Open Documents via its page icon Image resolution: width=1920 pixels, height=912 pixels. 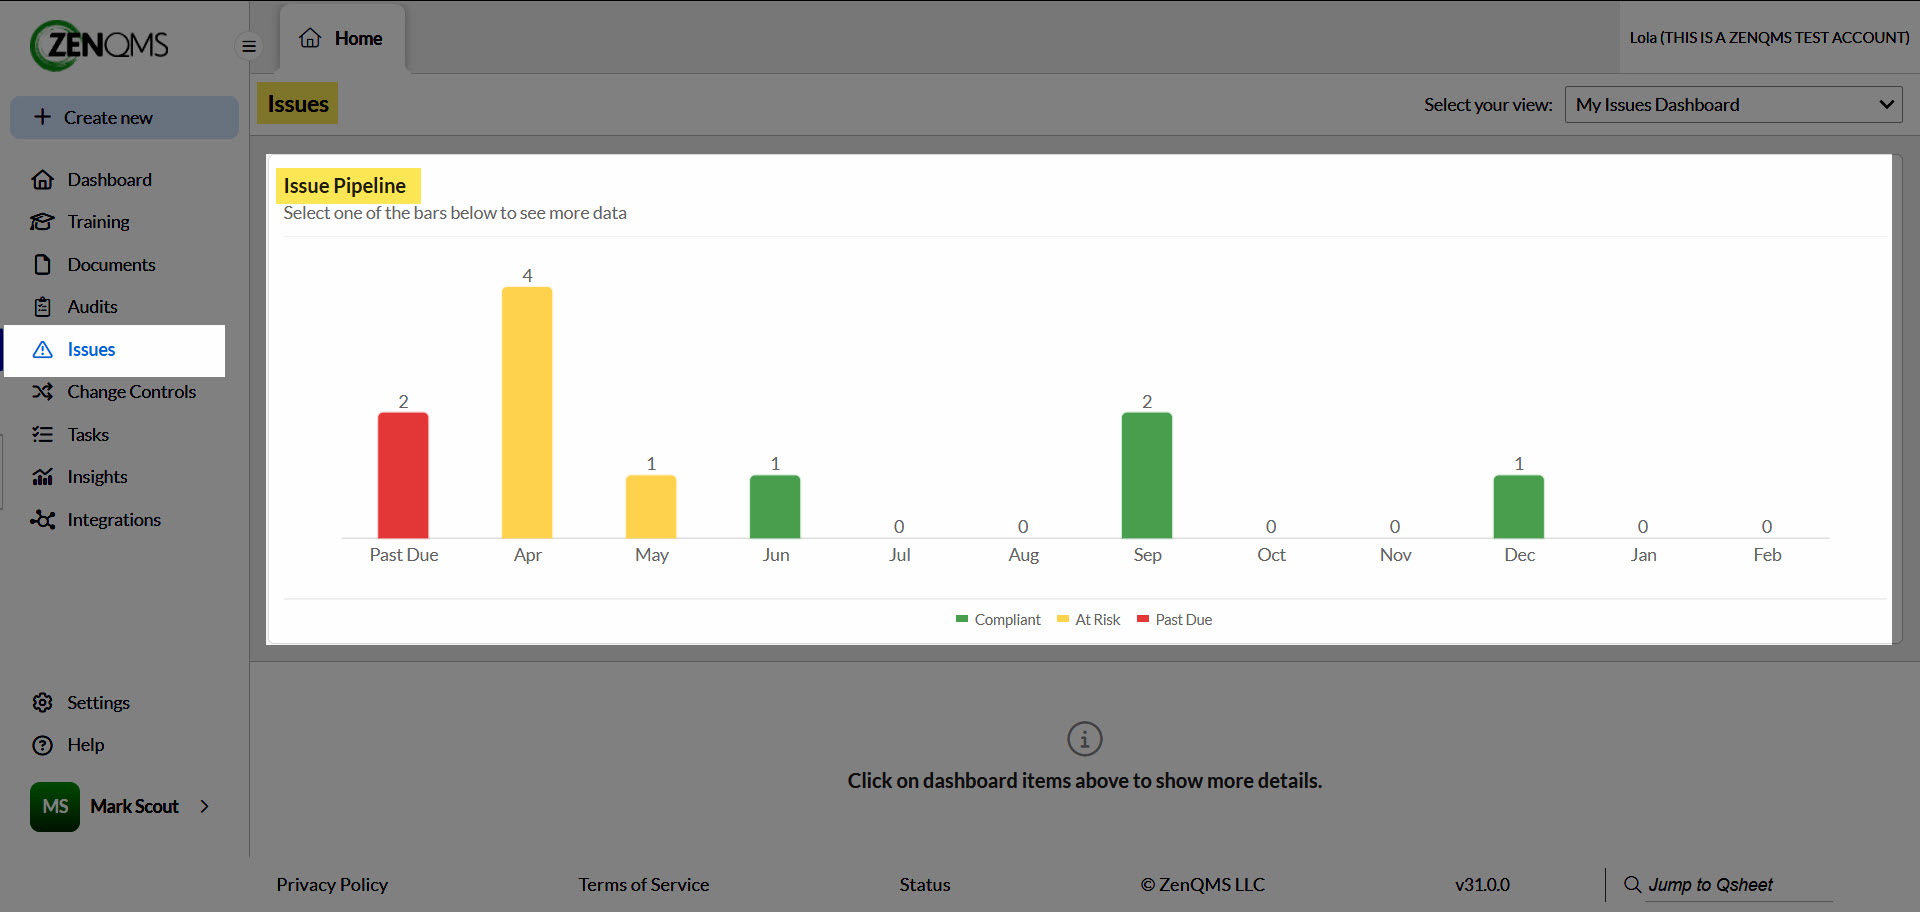pyautogui.click(x=42, y=264)
